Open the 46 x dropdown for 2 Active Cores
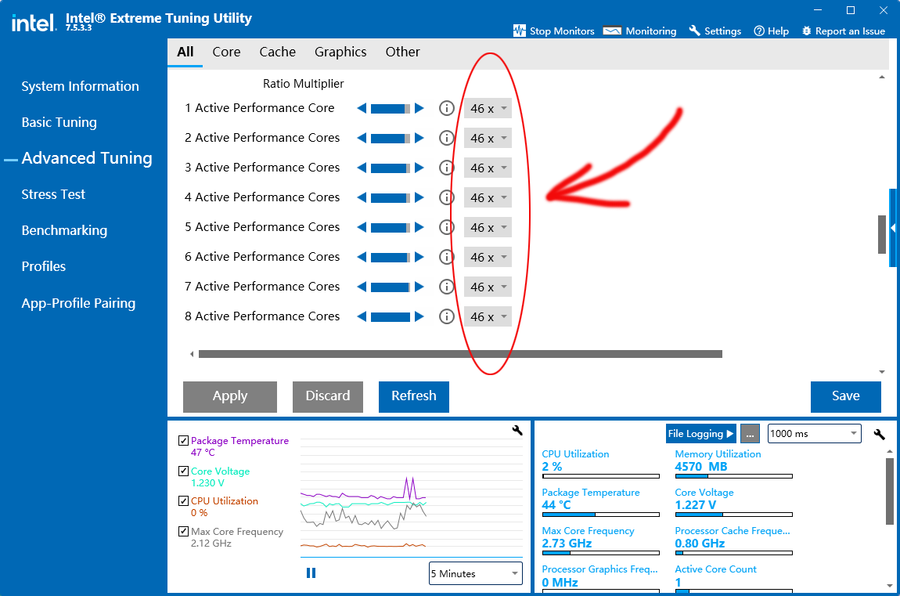The image size is (900, 596). point(489,138)
